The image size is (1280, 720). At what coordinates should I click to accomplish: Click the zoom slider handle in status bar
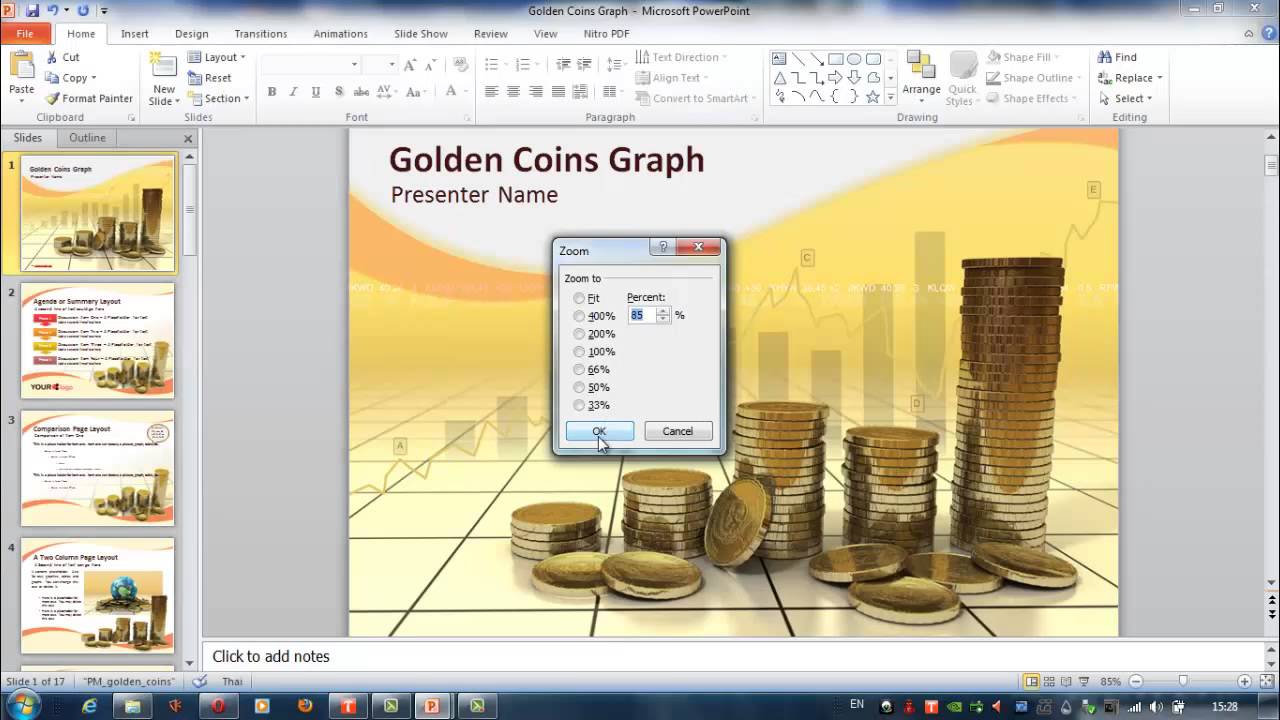pyautogui.click(x=1183, y=681)
